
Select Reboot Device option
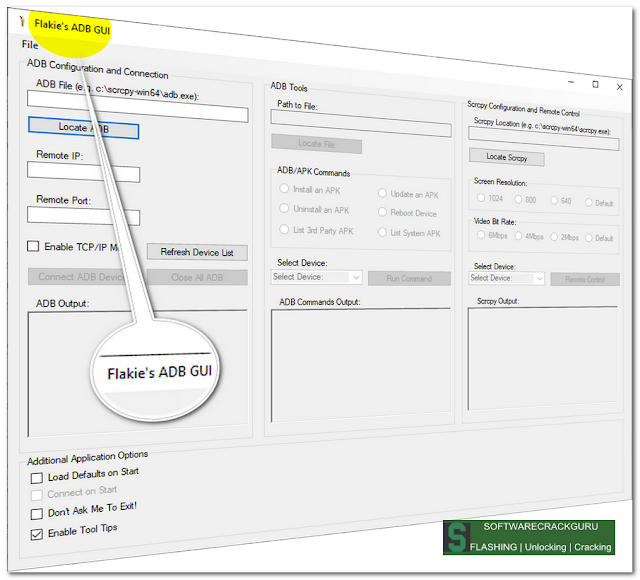382,212
